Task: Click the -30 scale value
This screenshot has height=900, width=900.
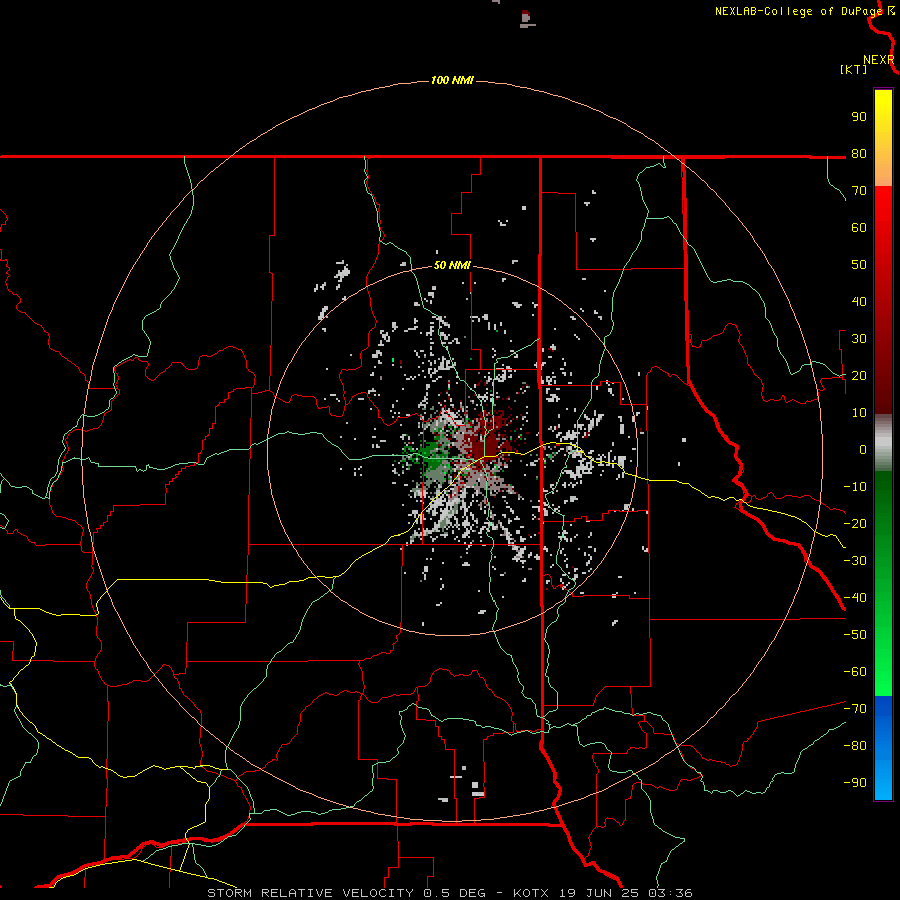Action: point(855,561)
